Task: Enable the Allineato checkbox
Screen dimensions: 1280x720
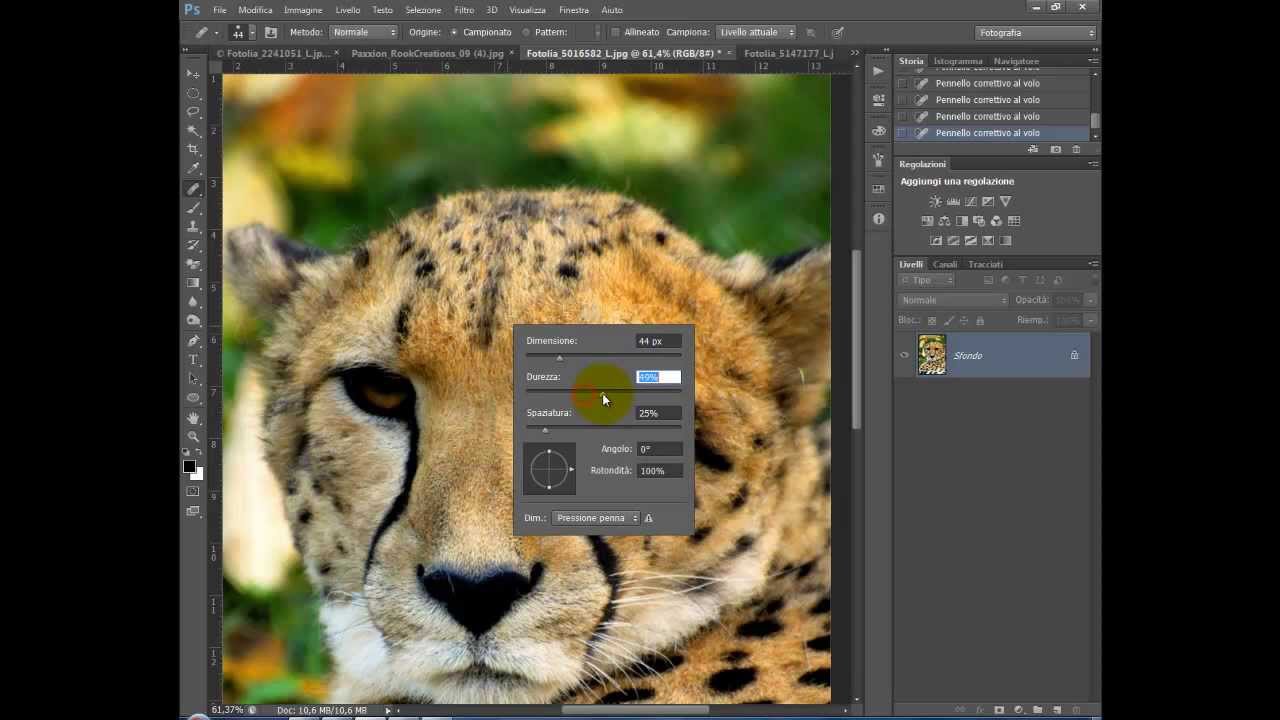Action: click(615, 32)
